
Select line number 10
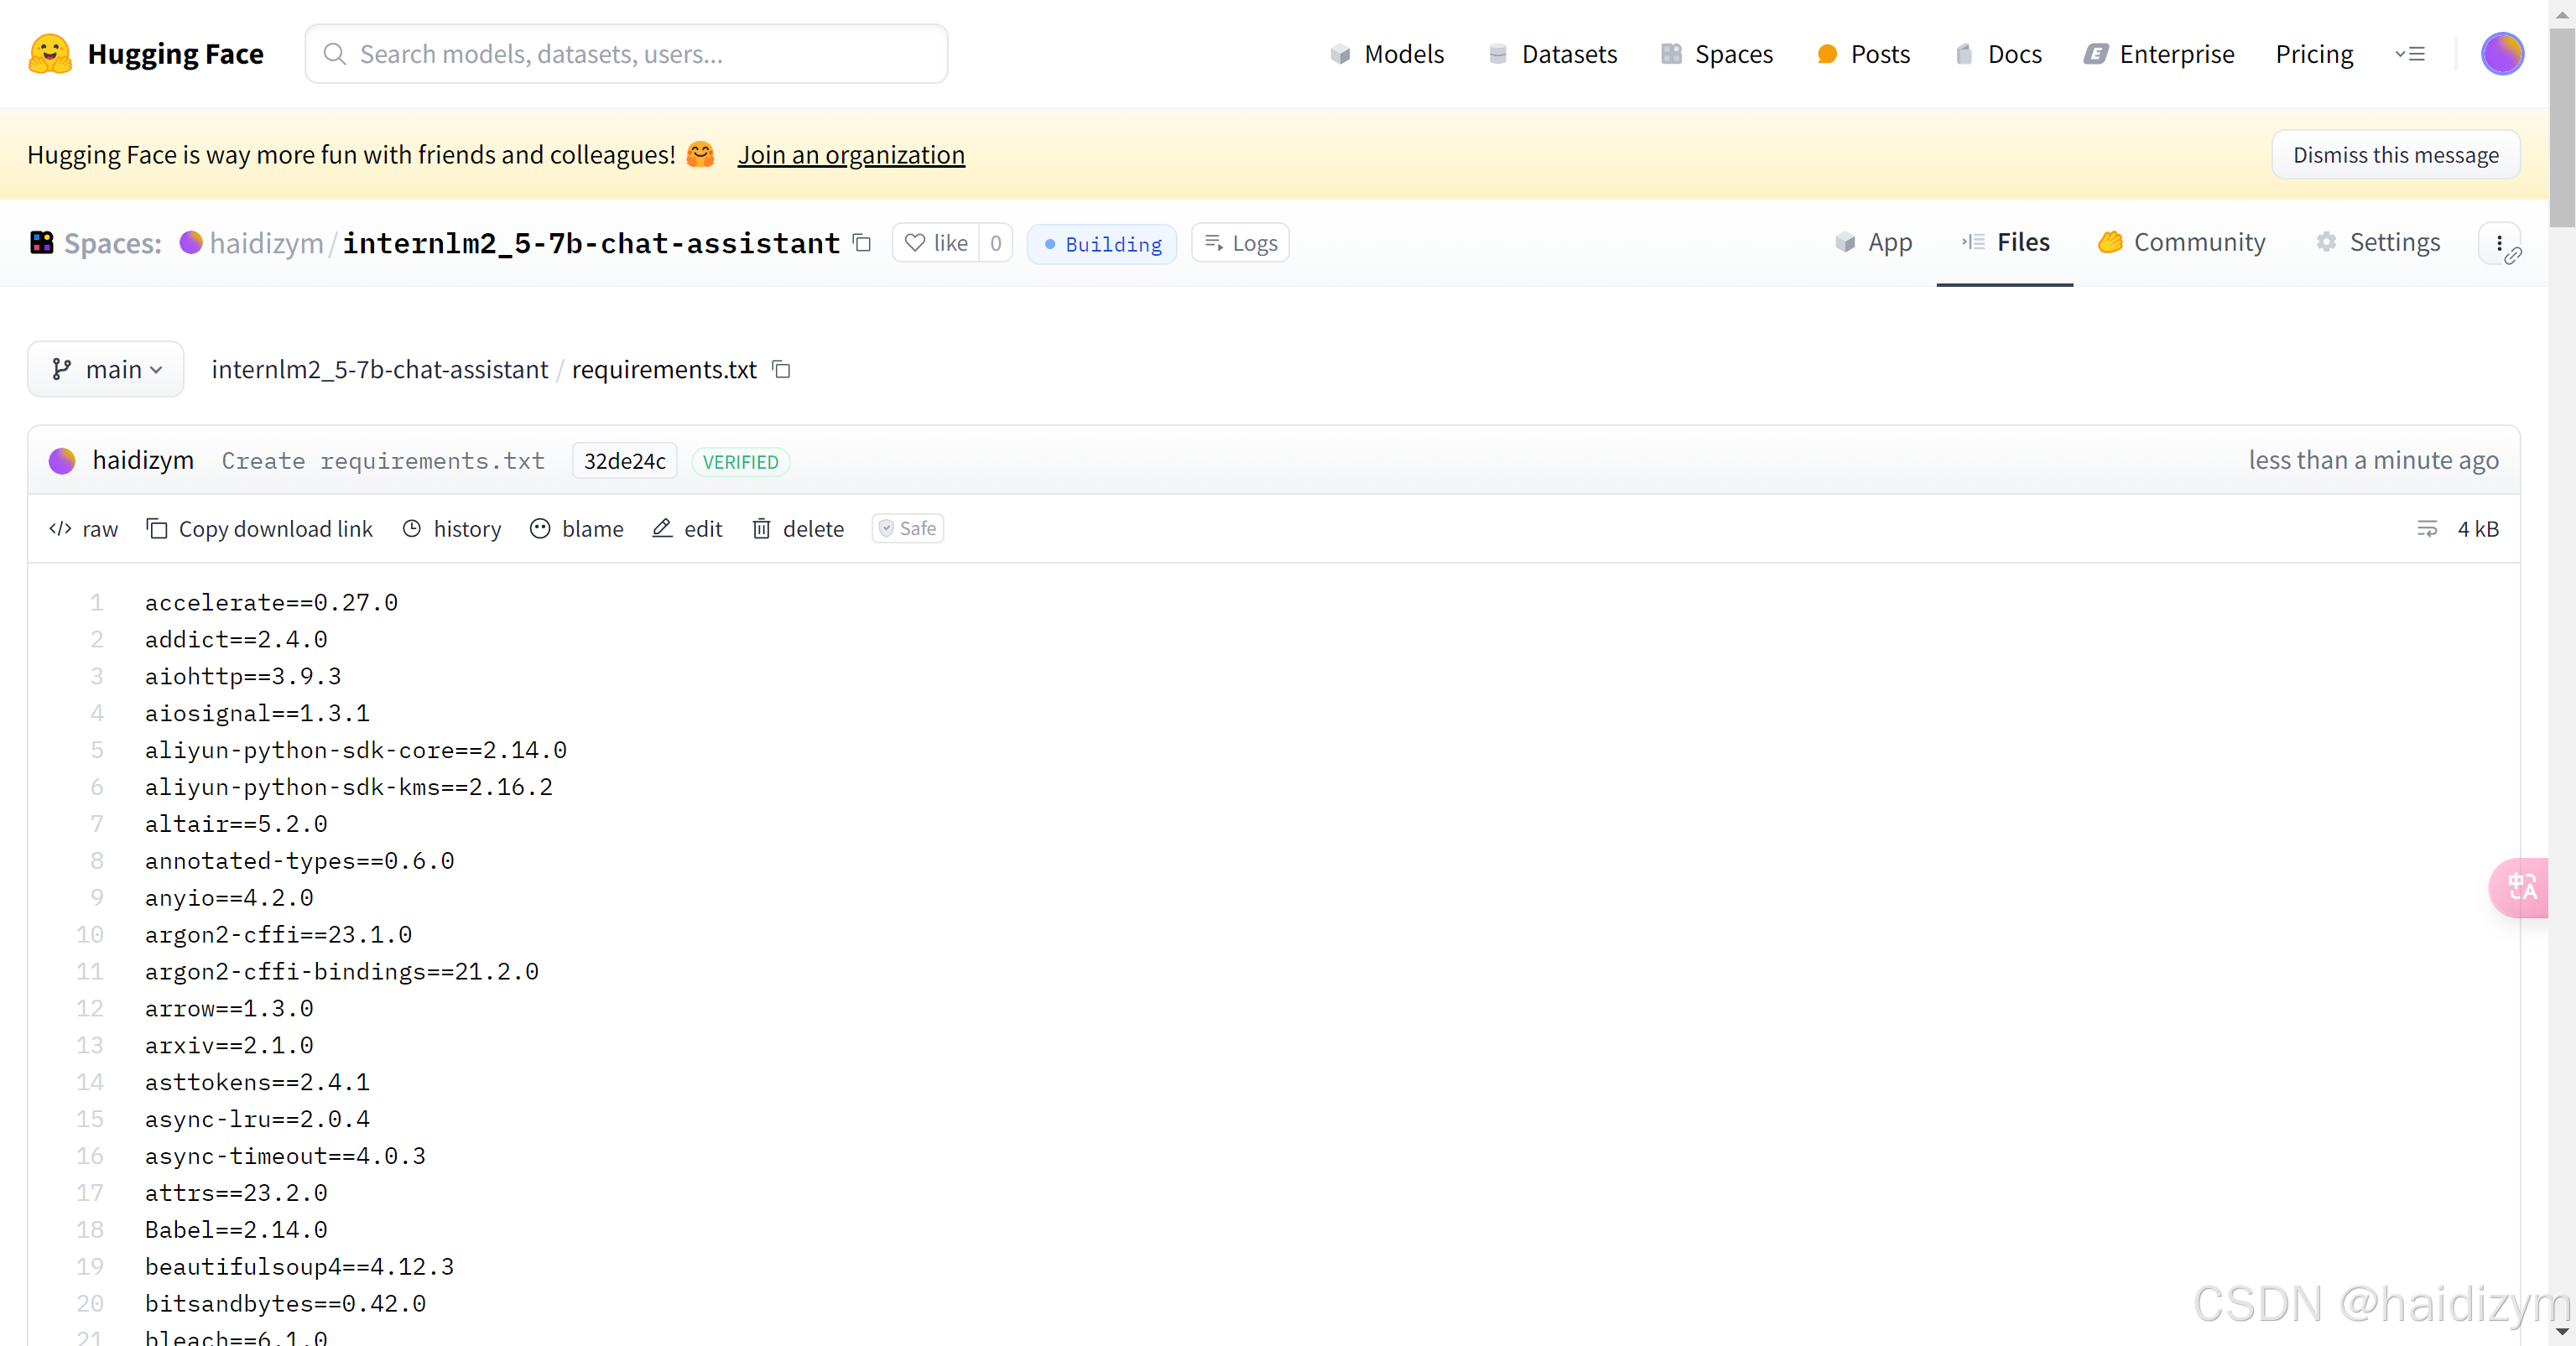coord(90,934)
